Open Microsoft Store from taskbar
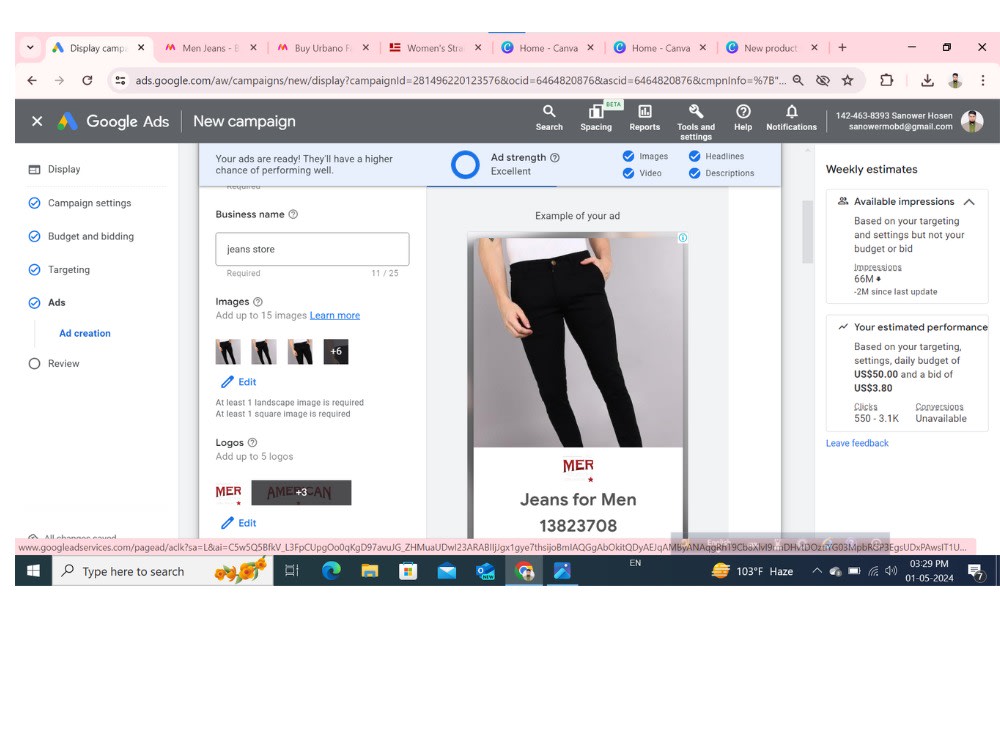 pyautogui.click(x=408, y=571)
